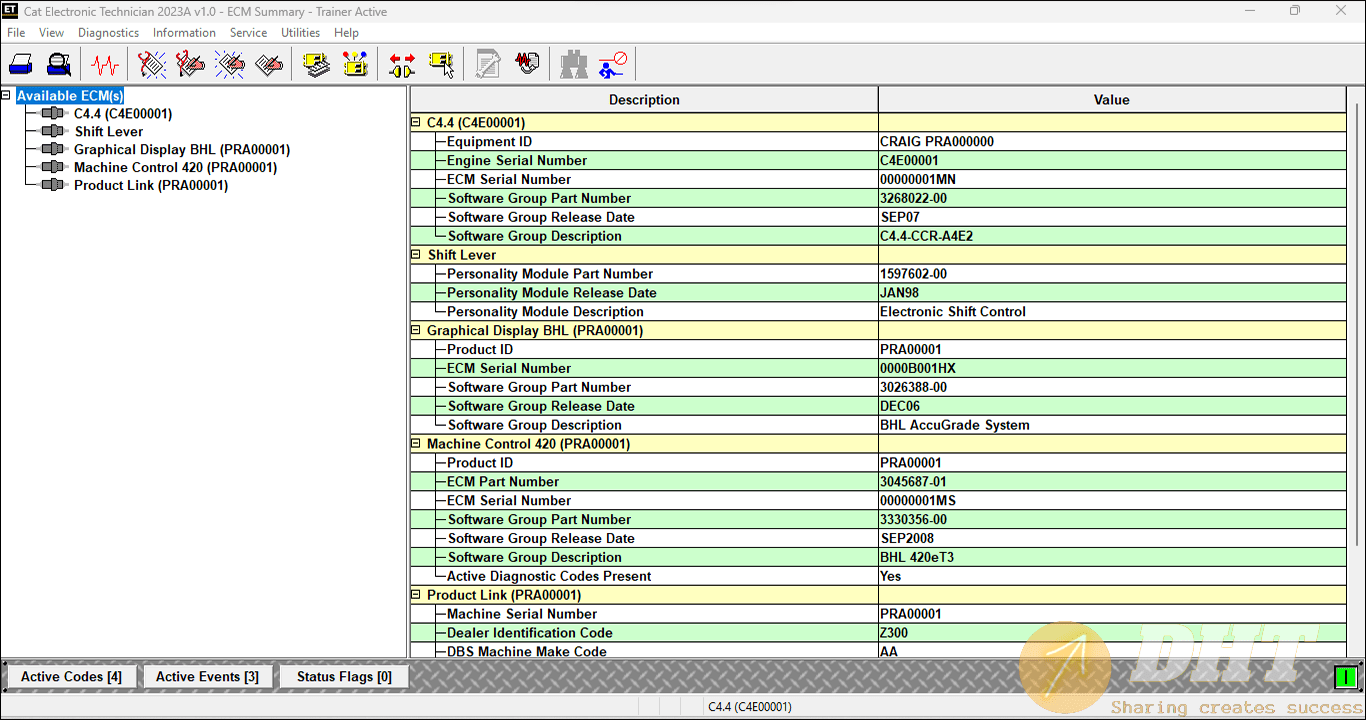Click the Active Event Codes icon
Viewport: 1366px width, 720px height.
[x=229, y=64]
